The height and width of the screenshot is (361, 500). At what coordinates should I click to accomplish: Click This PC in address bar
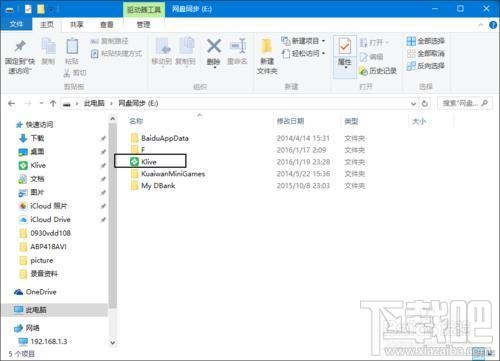94,103
